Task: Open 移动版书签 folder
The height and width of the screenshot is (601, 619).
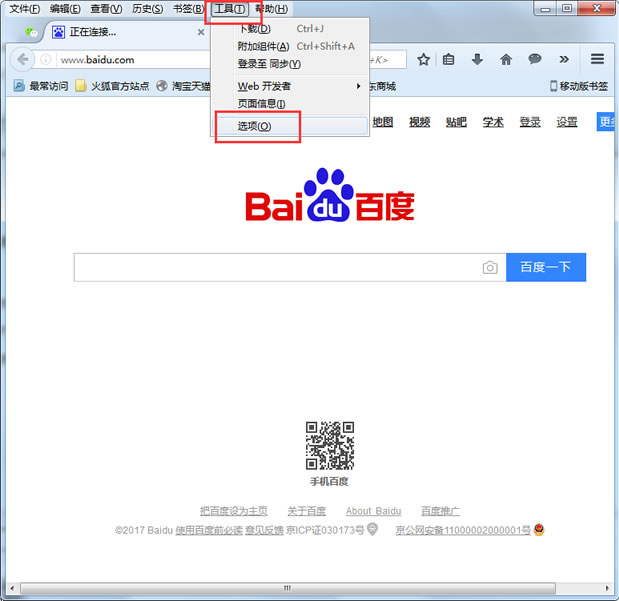Action: pyautogui.click(x=579, y=86)
